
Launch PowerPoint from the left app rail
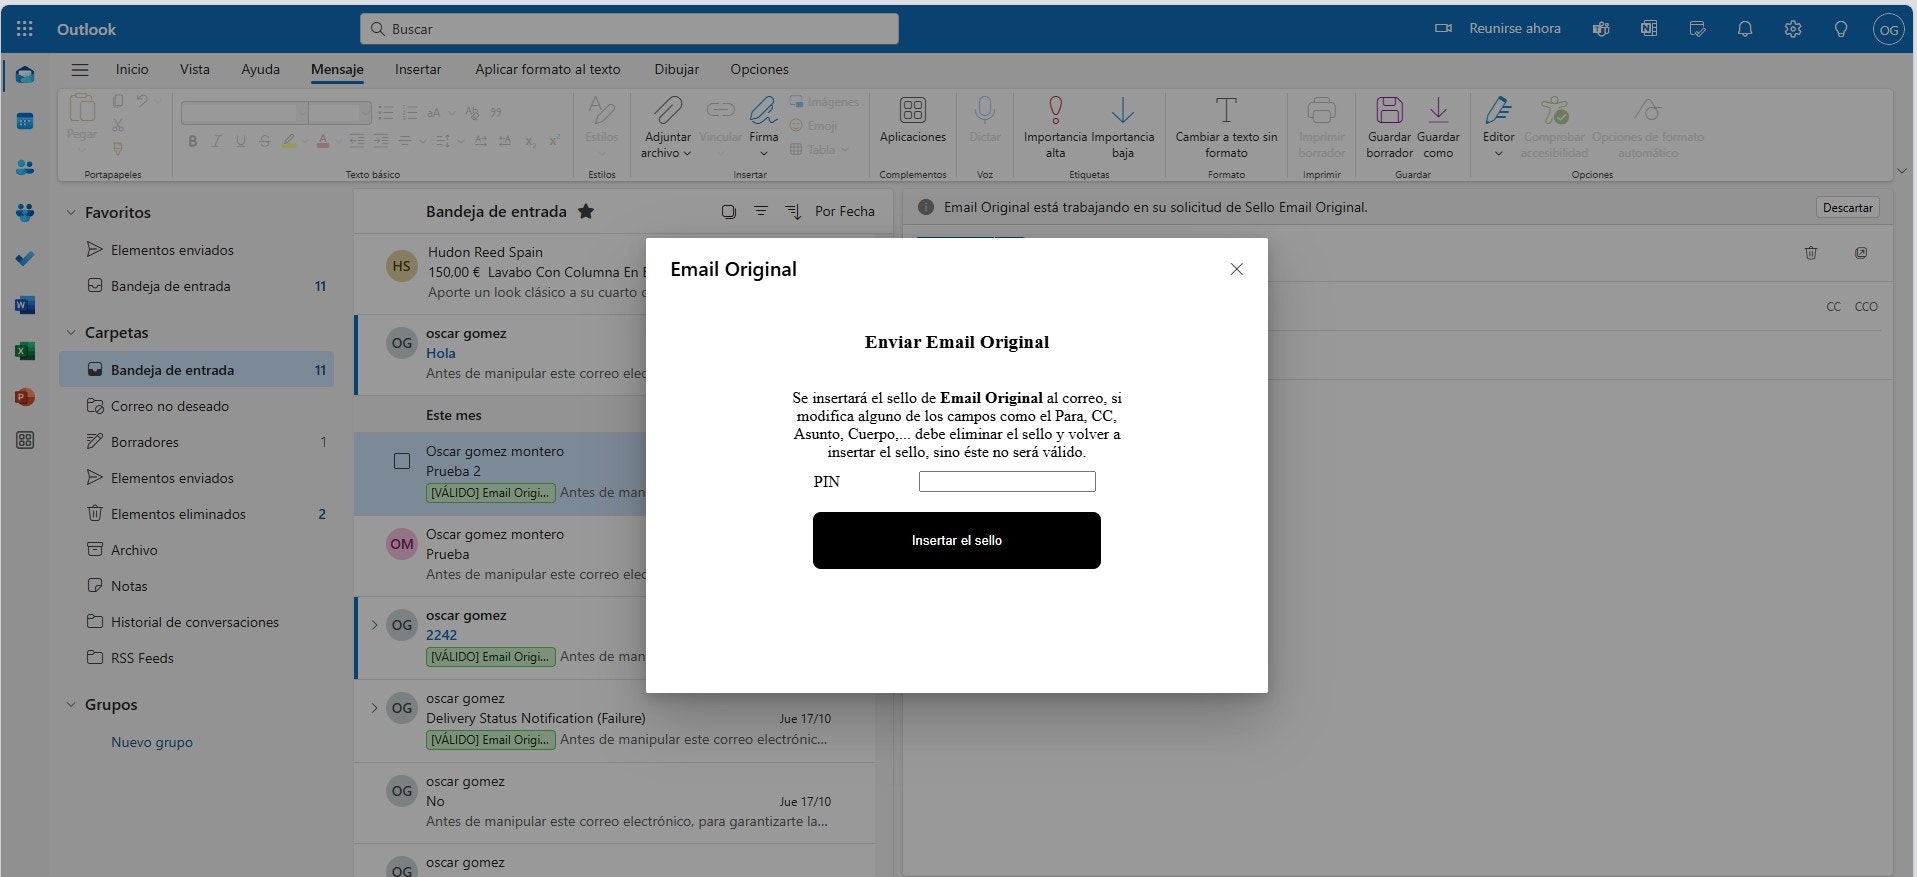[25, 397]
